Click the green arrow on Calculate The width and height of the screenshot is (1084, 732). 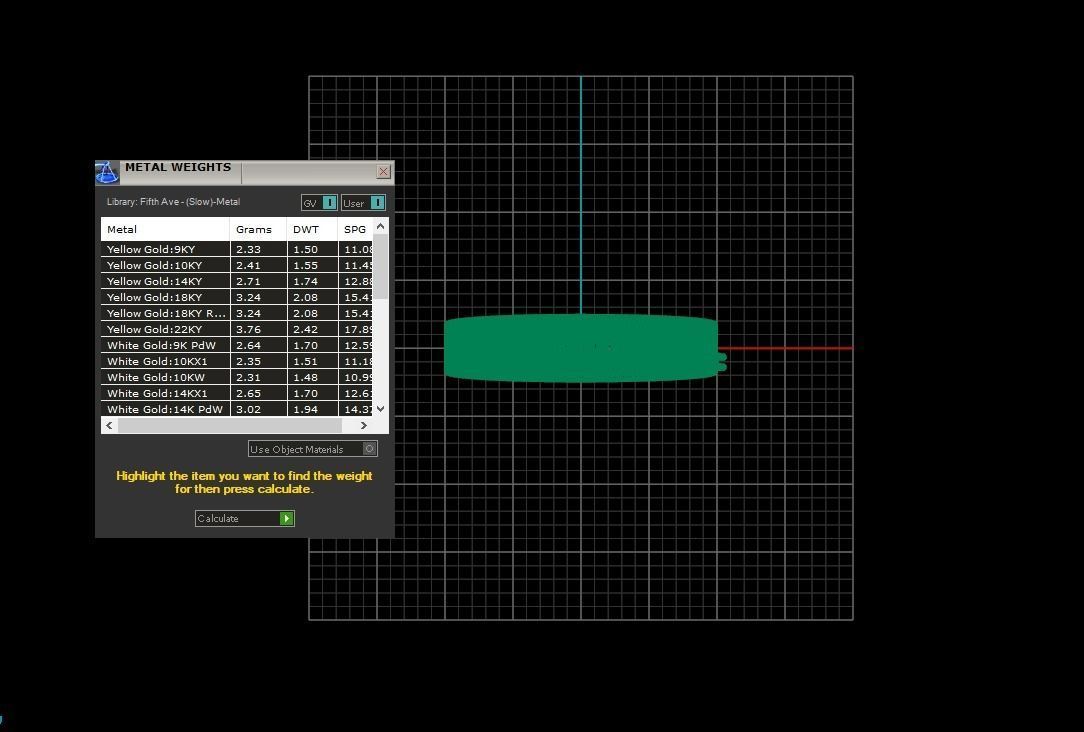(286, 518)
